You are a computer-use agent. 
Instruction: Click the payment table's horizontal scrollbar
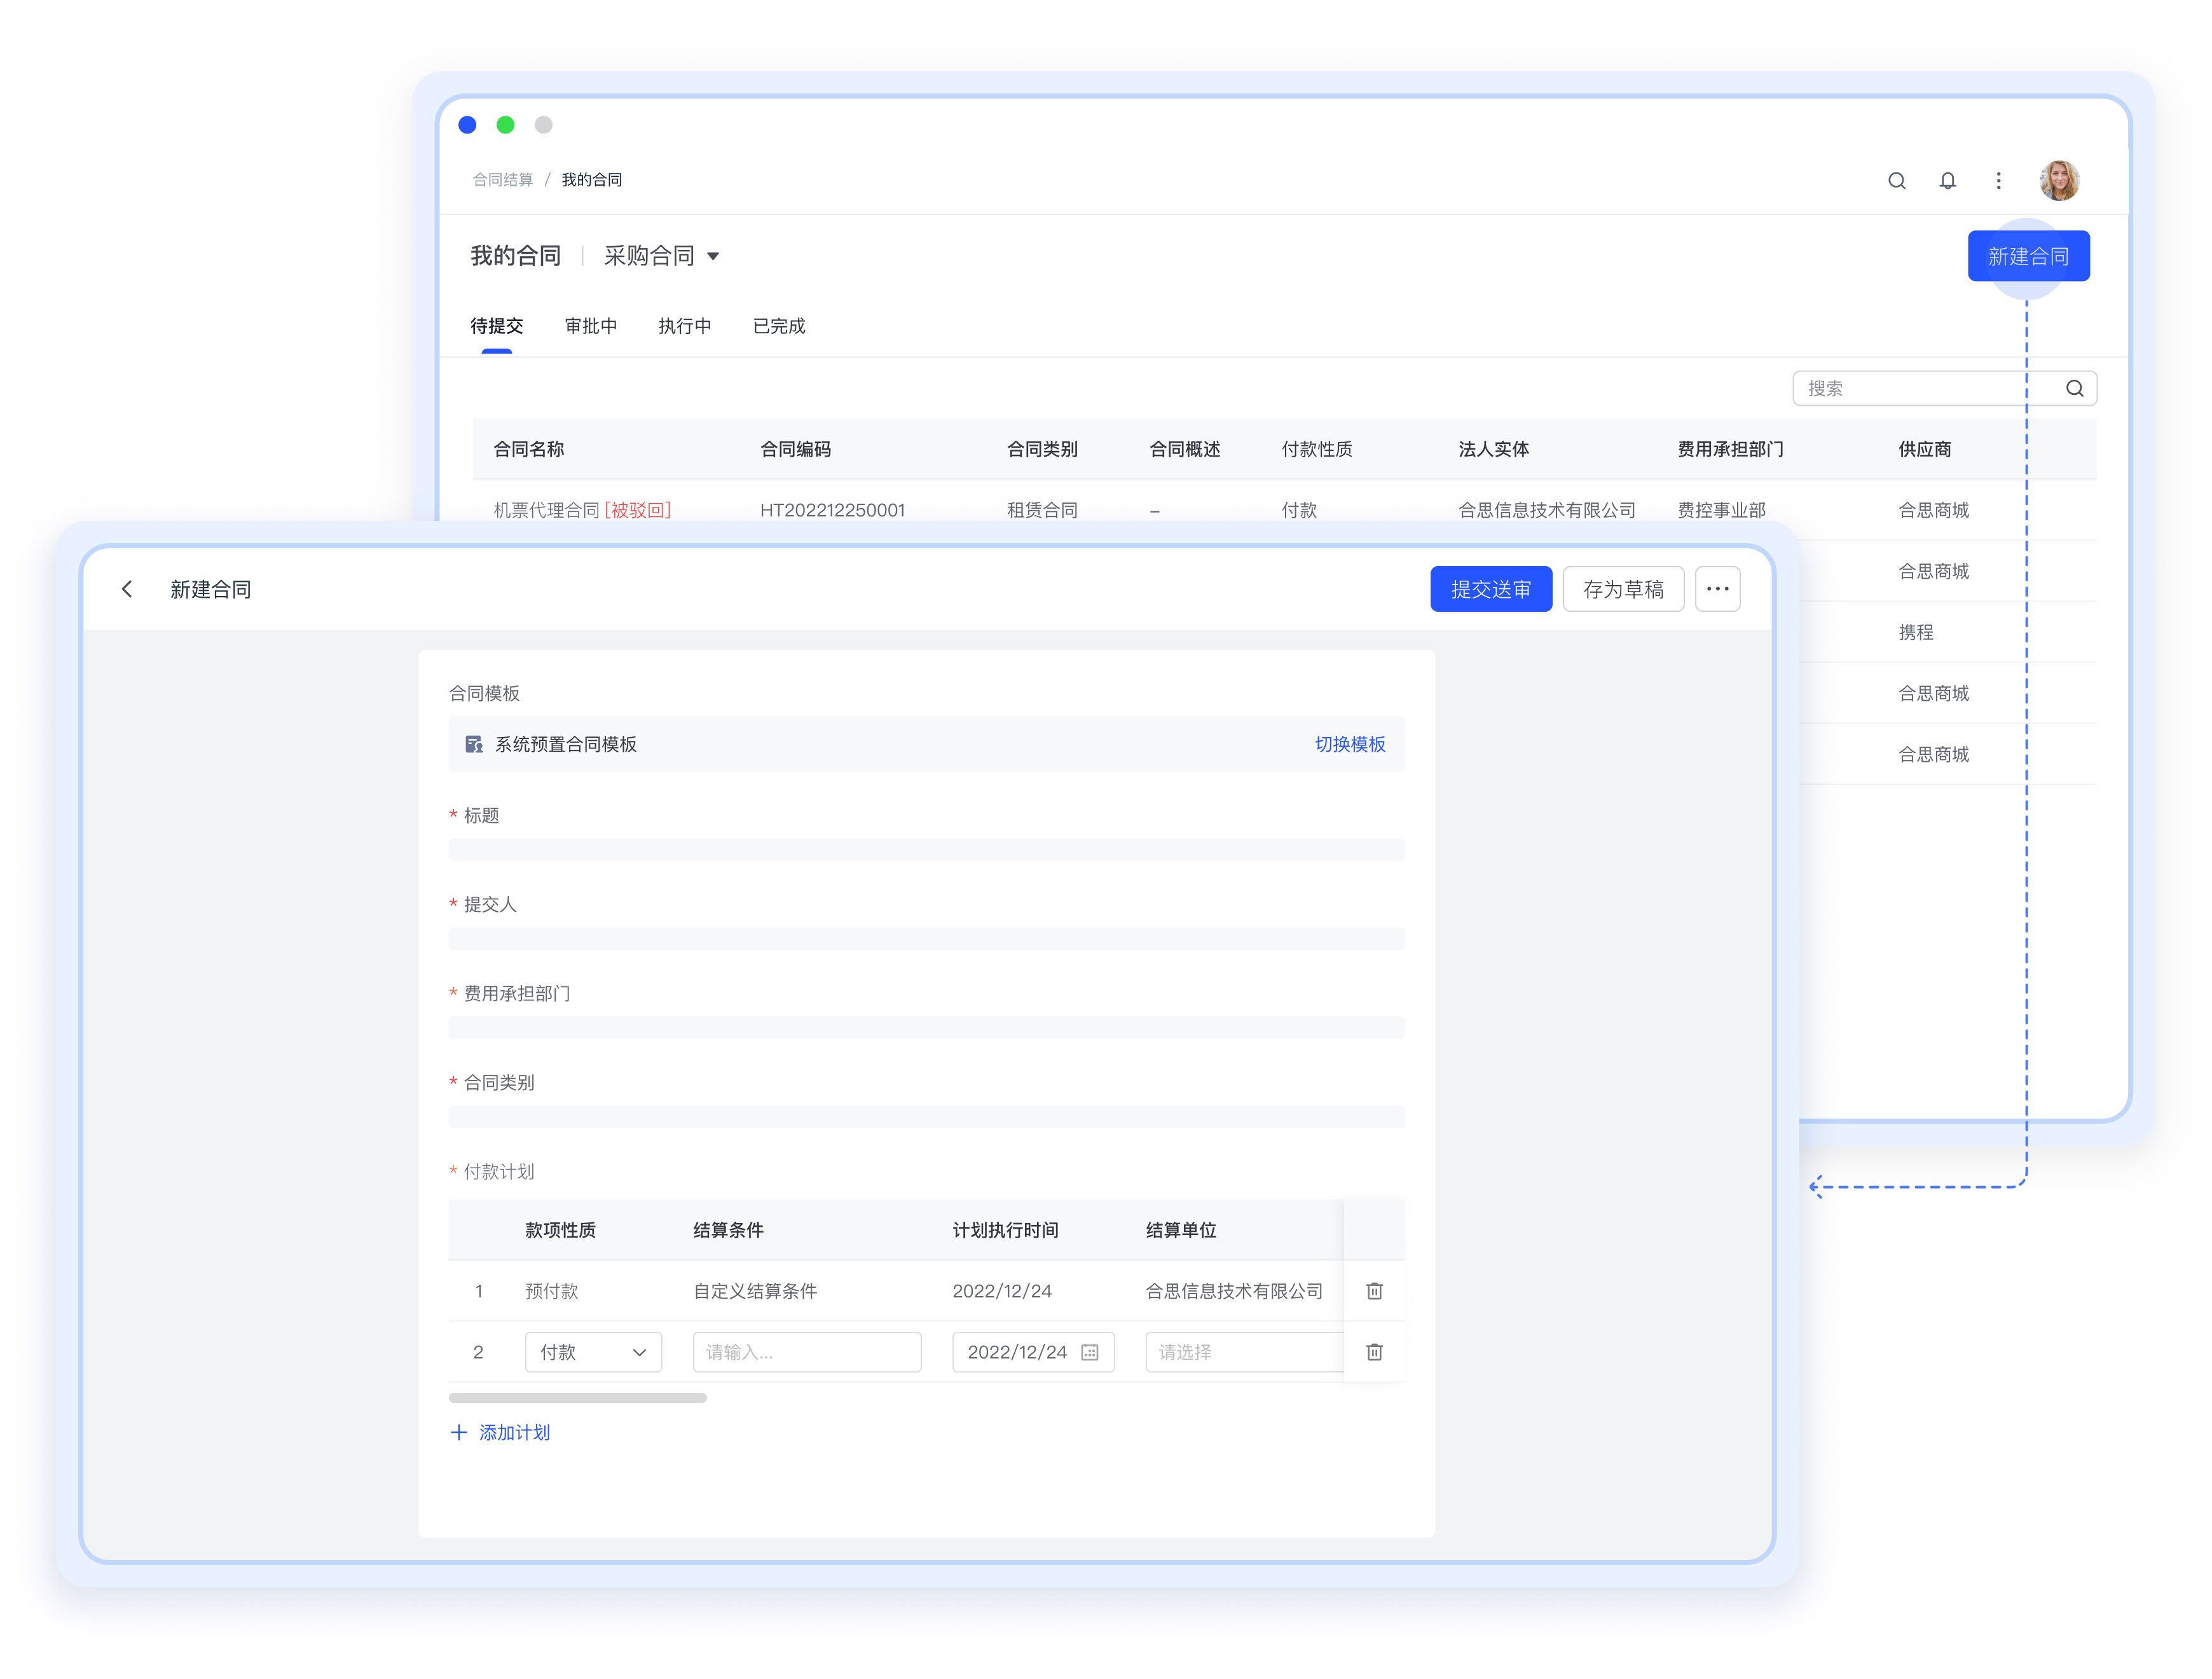578,1398
